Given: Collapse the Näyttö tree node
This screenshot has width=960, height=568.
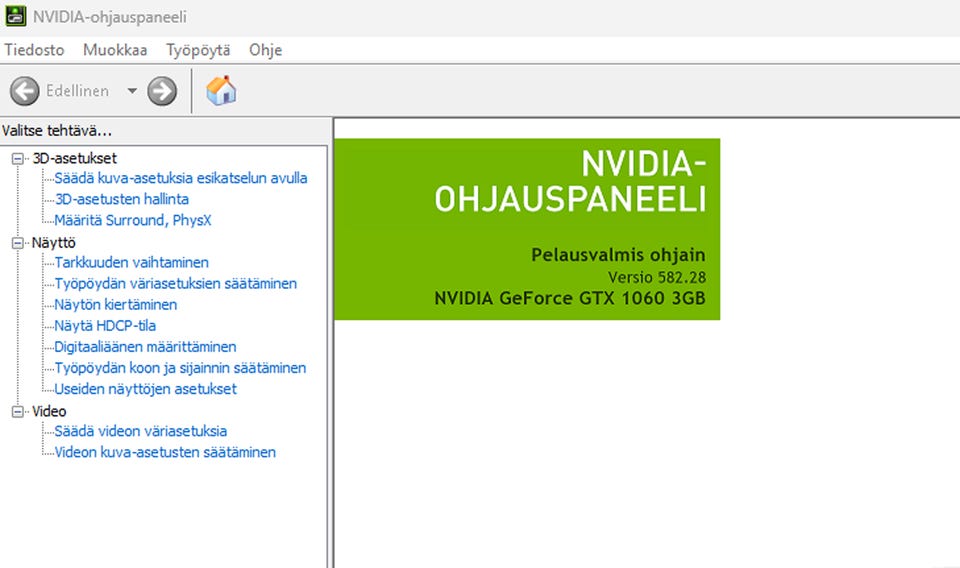Looking at the screenshot, I should click(18, 243).
